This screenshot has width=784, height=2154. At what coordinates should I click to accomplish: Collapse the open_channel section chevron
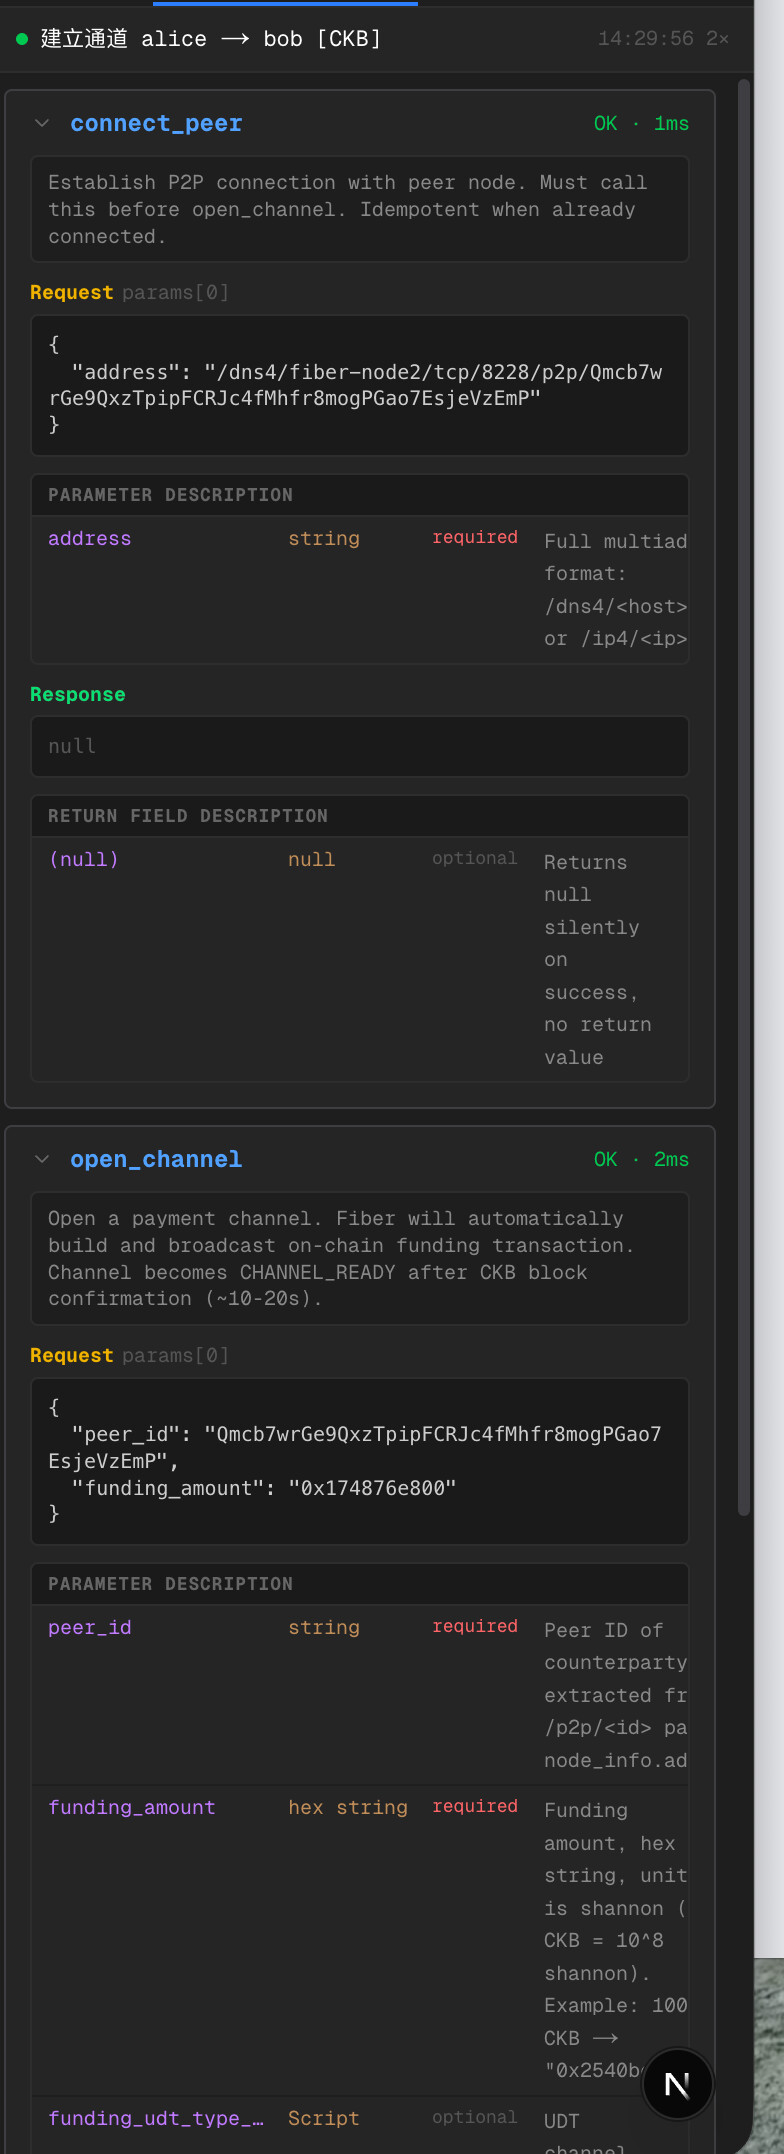point(42,1159)
